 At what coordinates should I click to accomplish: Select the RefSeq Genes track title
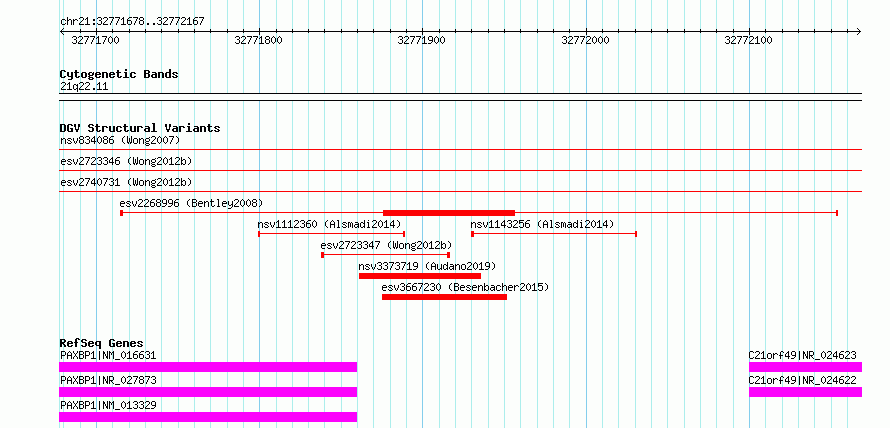102,343
